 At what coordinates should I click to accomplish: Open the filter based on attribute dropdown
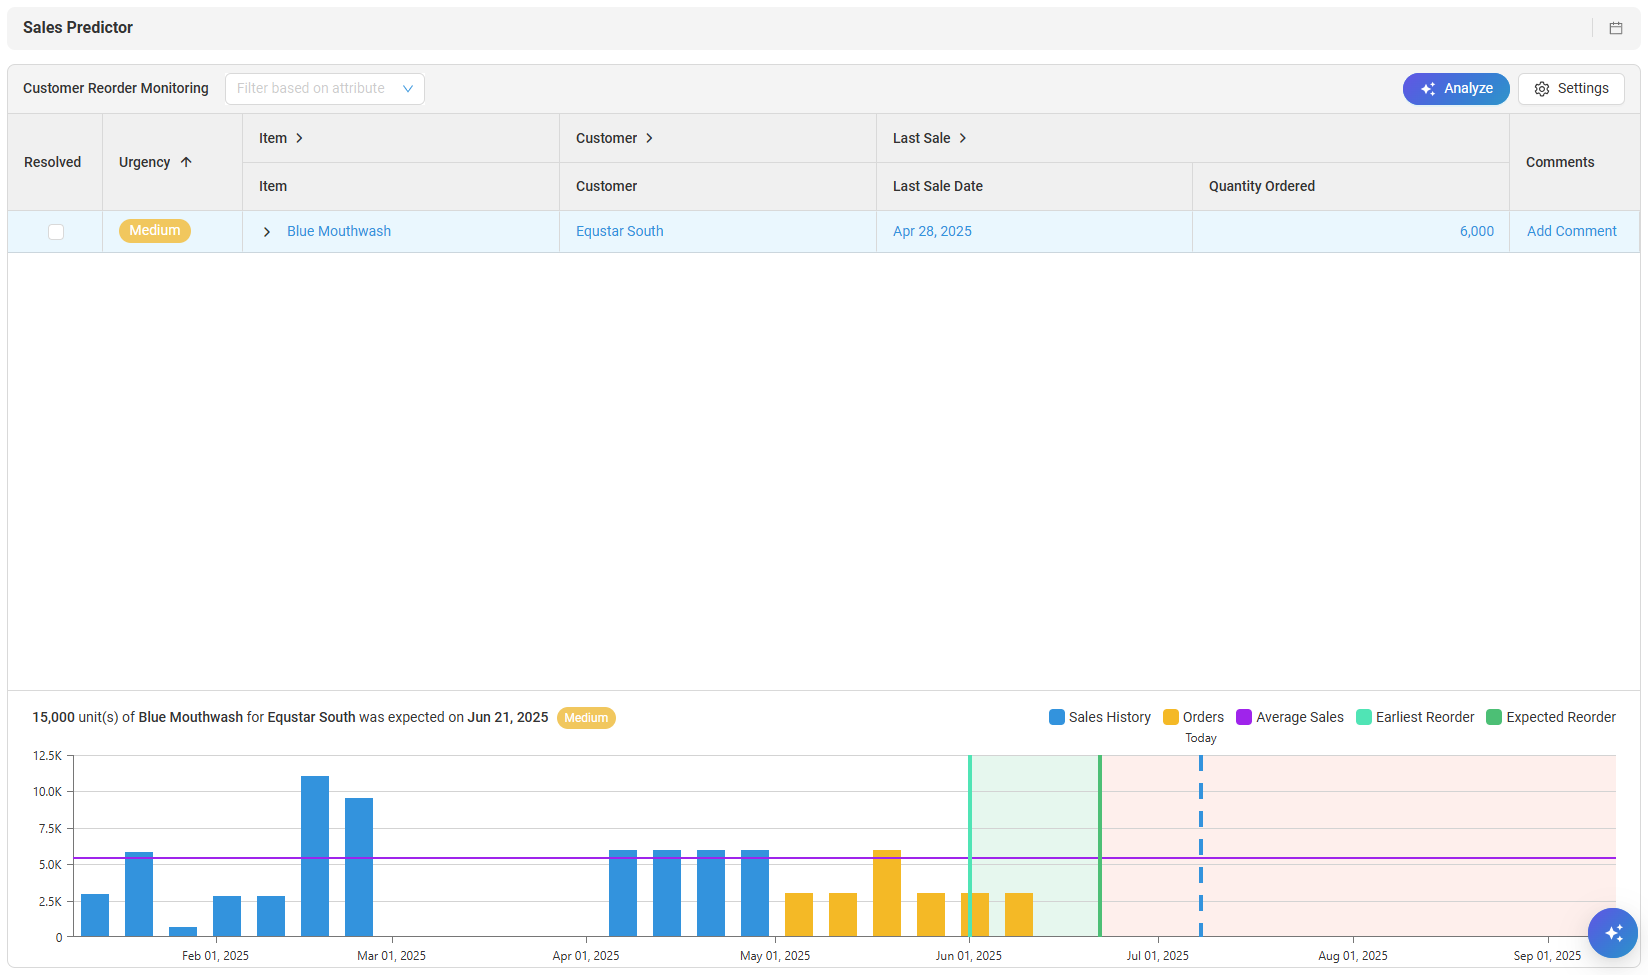[325, 89]
